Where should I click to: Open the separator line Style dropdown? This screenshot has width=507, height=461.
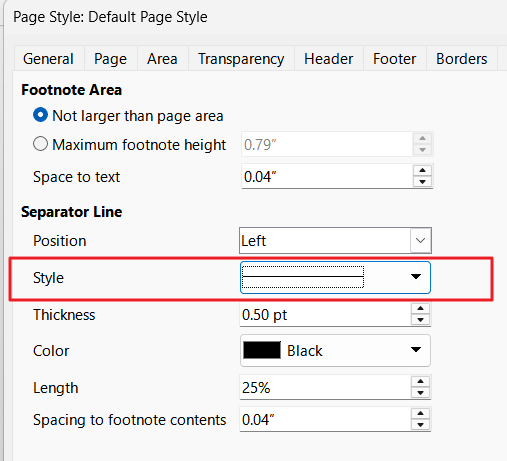[x=335, y=277]
